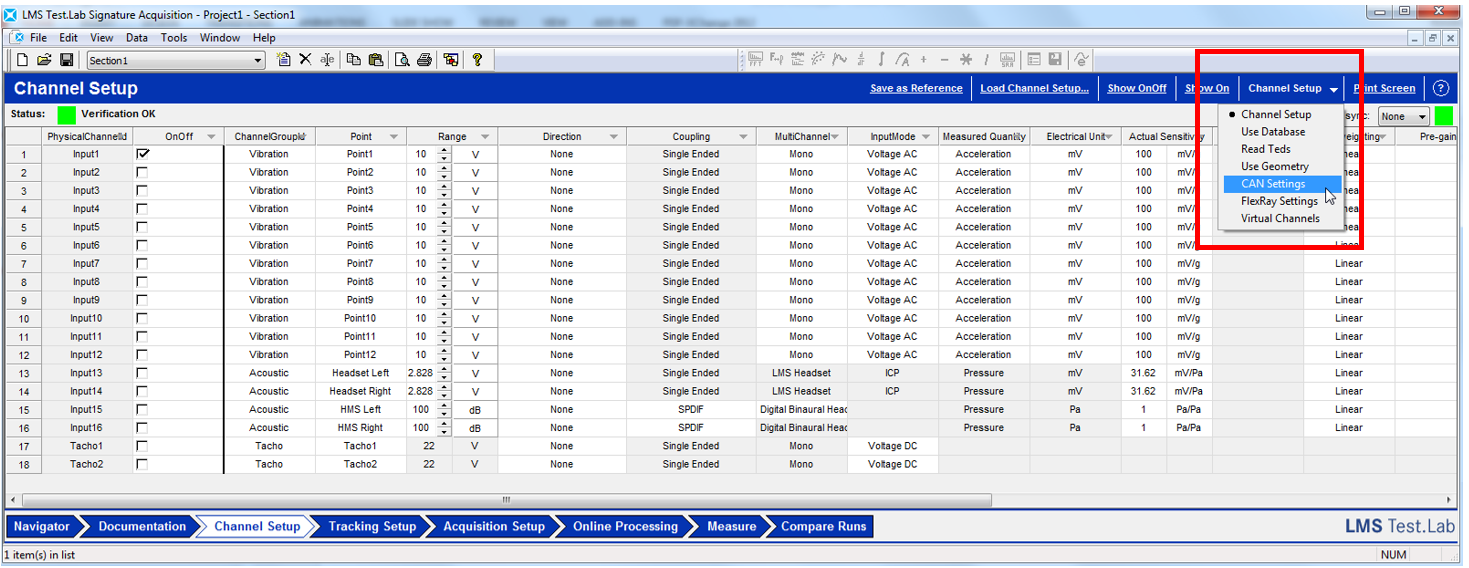Click Save as Reference link
Image resolution: width=1469 pixels, height=568 pixels.
(916, 88)
